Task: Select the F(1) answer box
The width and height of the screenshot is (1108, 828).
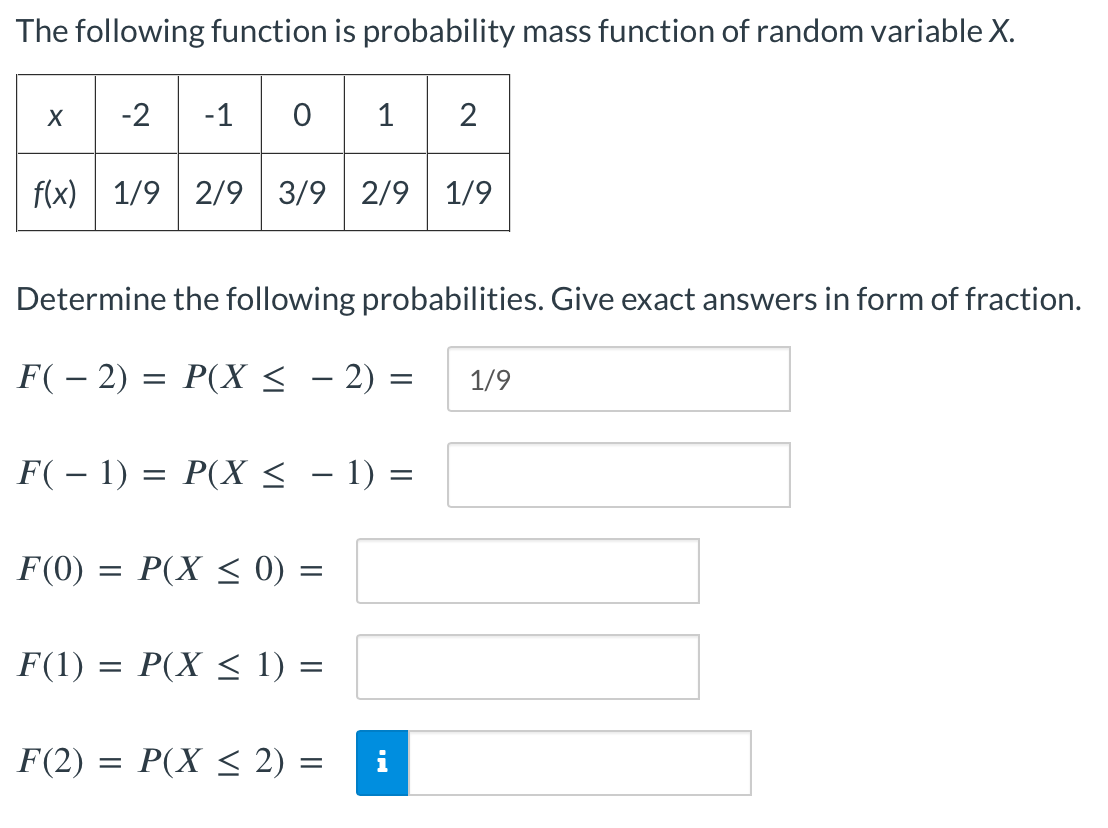Action: [527, 666]
